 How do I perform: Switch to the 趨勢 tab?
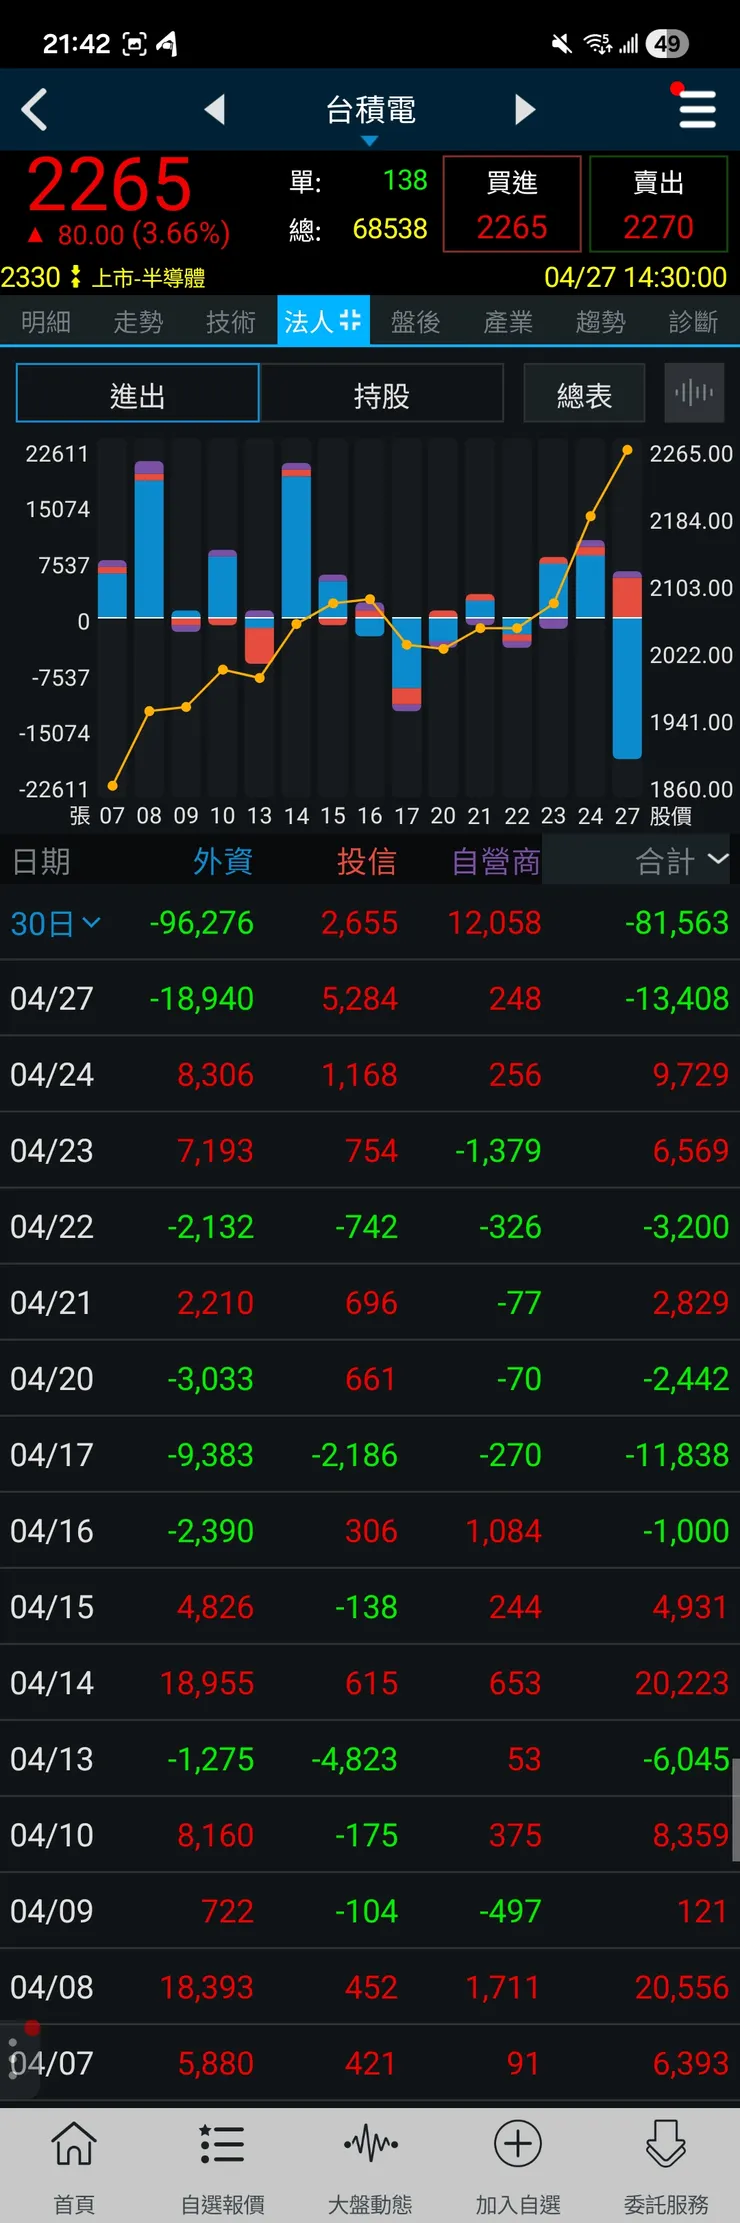pos(601,321)
